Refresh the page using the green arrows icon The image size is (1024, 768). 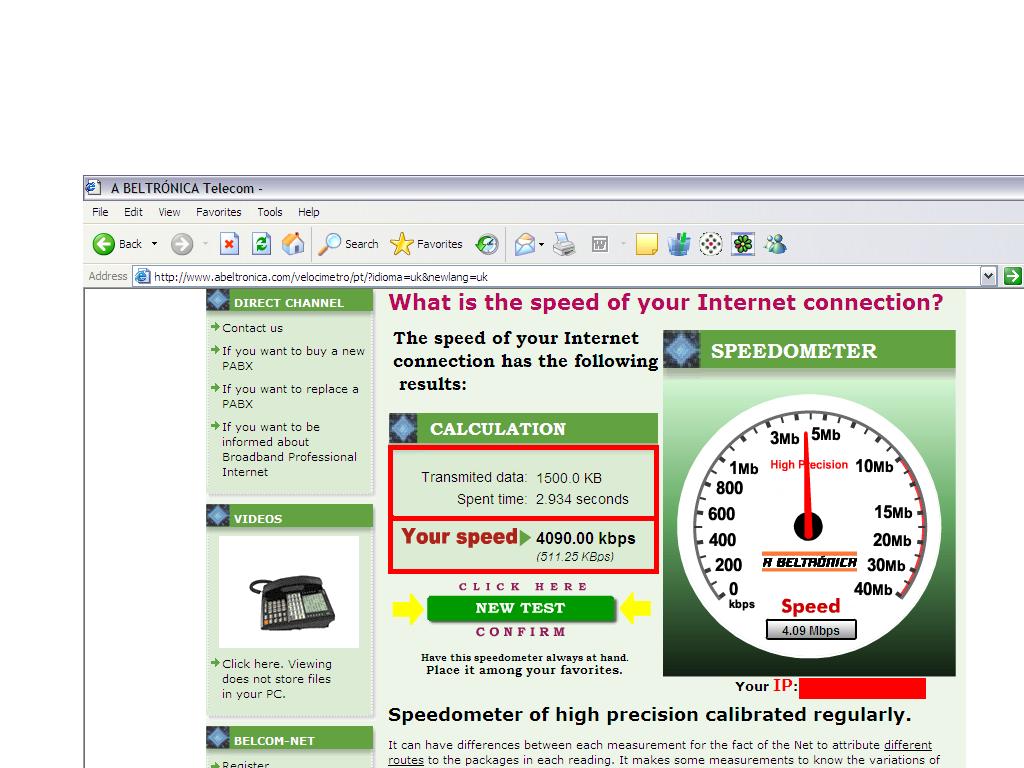(261, 244)
